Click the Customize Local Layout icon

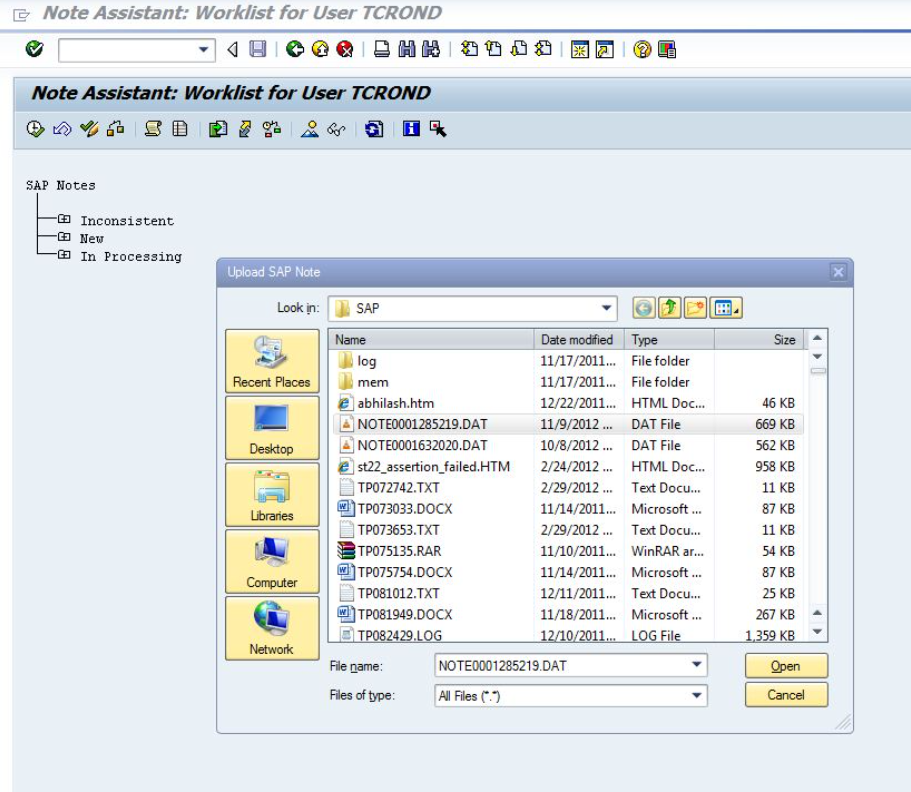pos(667,49)
